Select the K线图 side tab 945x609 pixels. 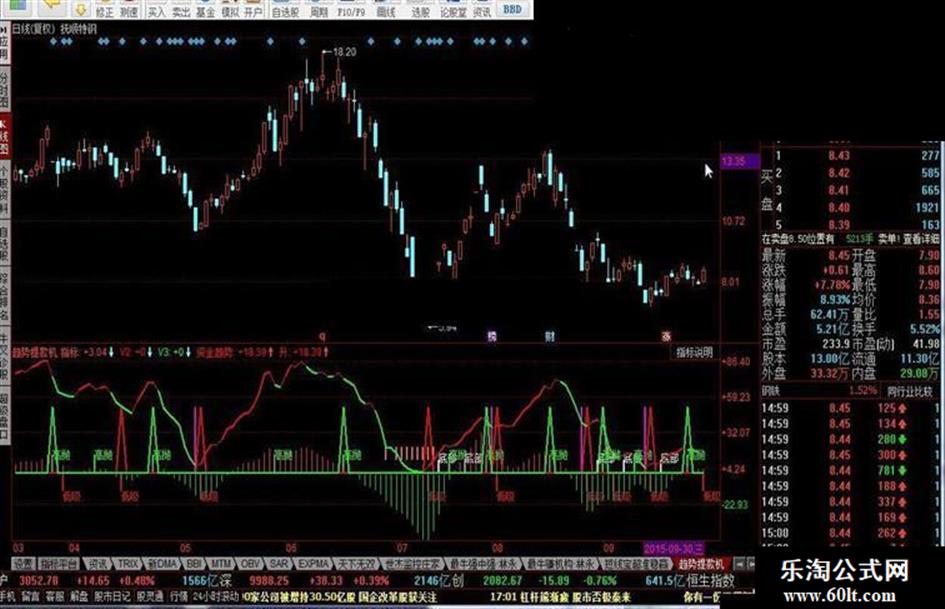point(5,136)
